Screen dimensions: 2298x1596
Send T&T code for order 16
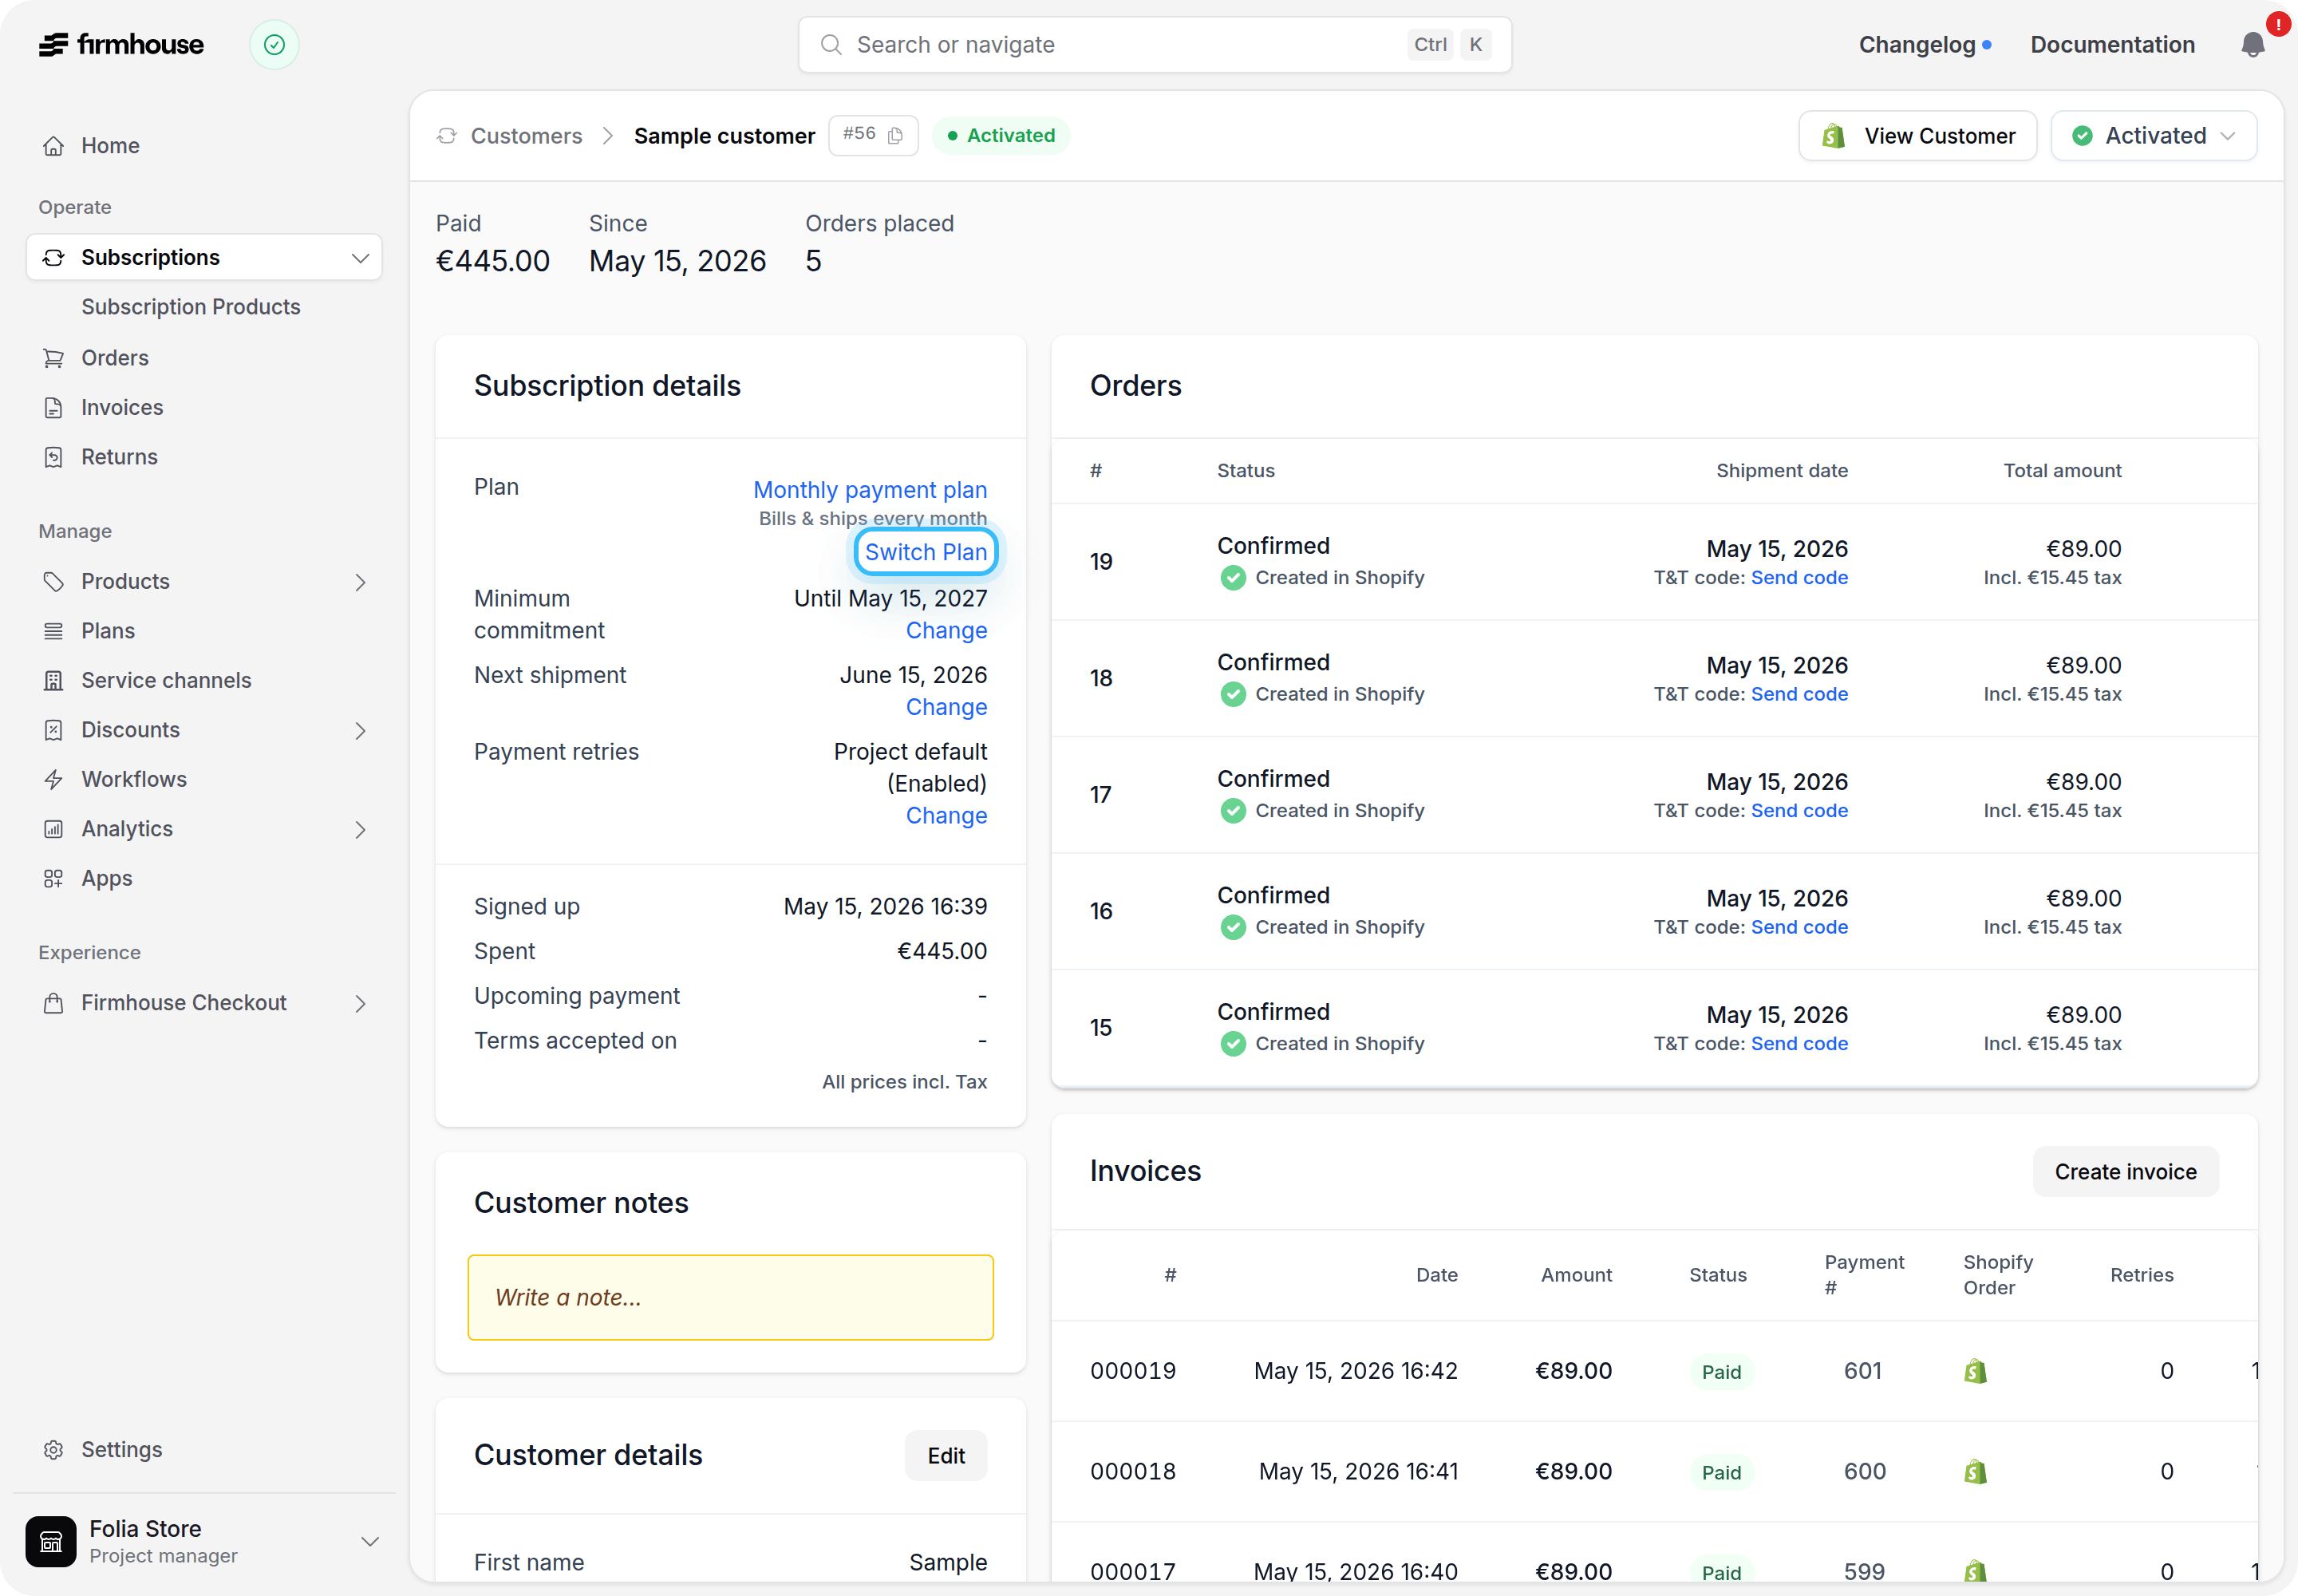pos(1799,927)
